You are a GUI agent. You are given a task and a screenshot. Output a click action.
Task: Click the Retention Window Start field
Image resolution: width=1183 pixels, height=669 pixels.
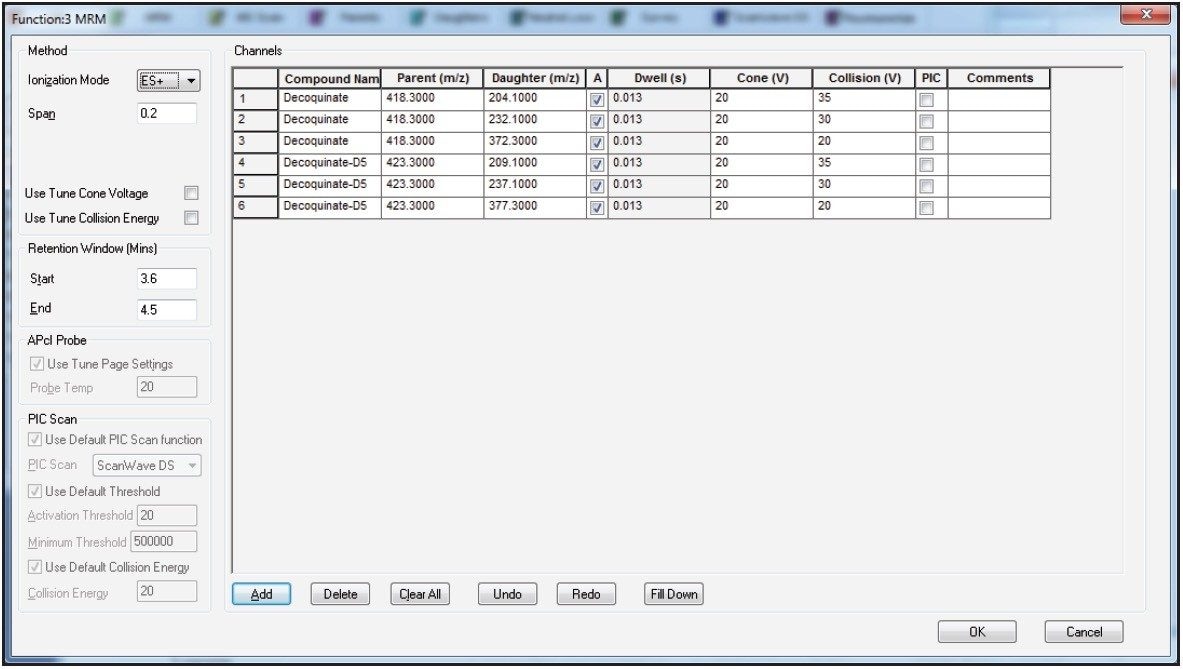166,279
